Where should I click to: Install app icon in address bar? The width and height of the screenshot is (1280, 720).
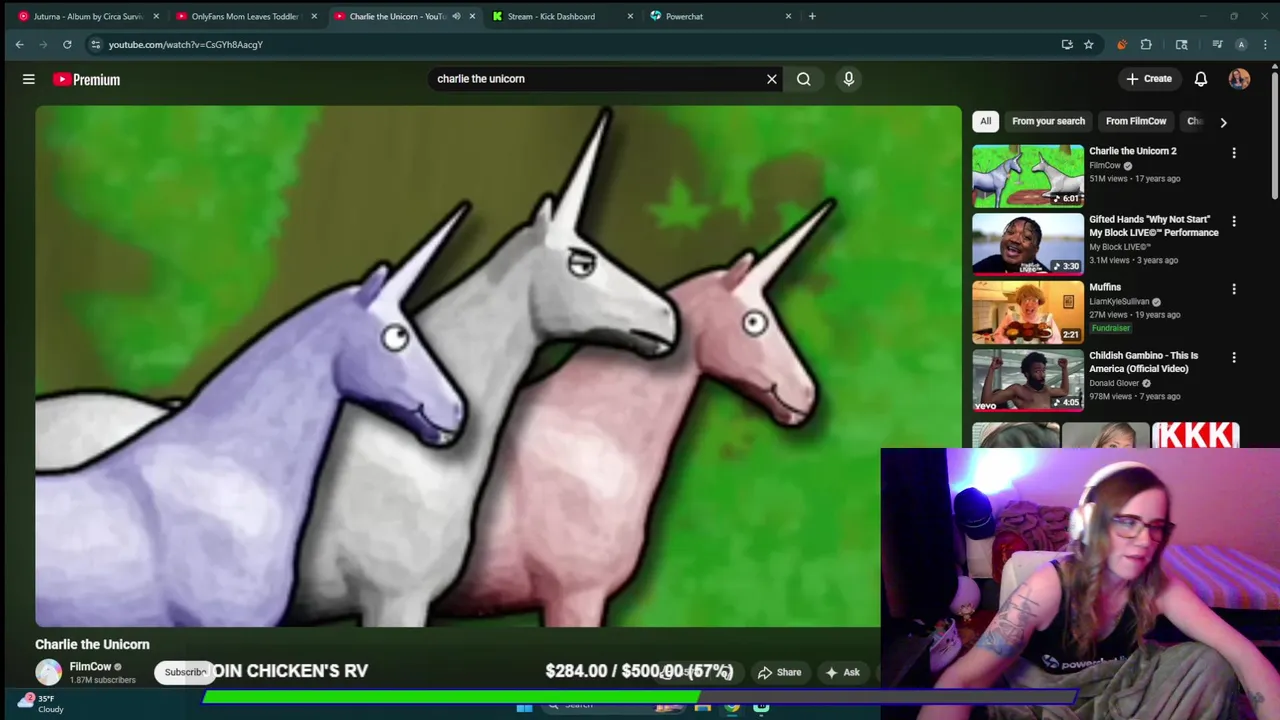1067,44
